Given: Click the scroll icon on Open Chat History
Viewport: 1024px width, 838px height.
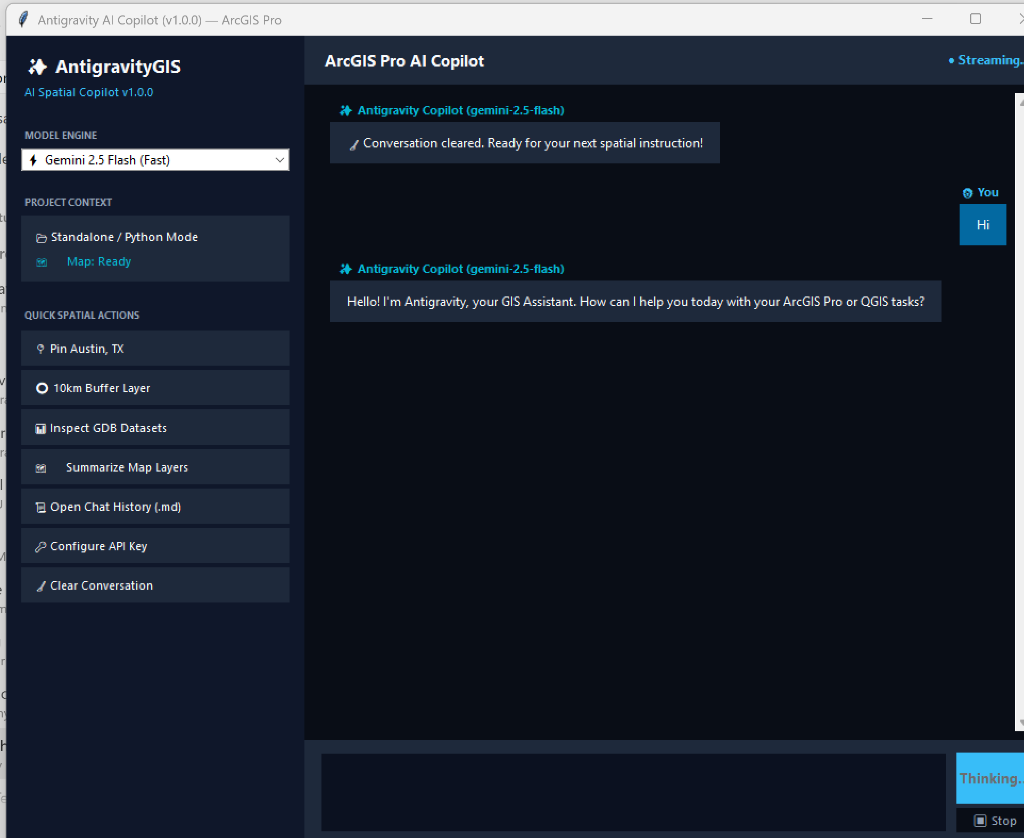Looking at the screenshot, I should tap(40, 508).
